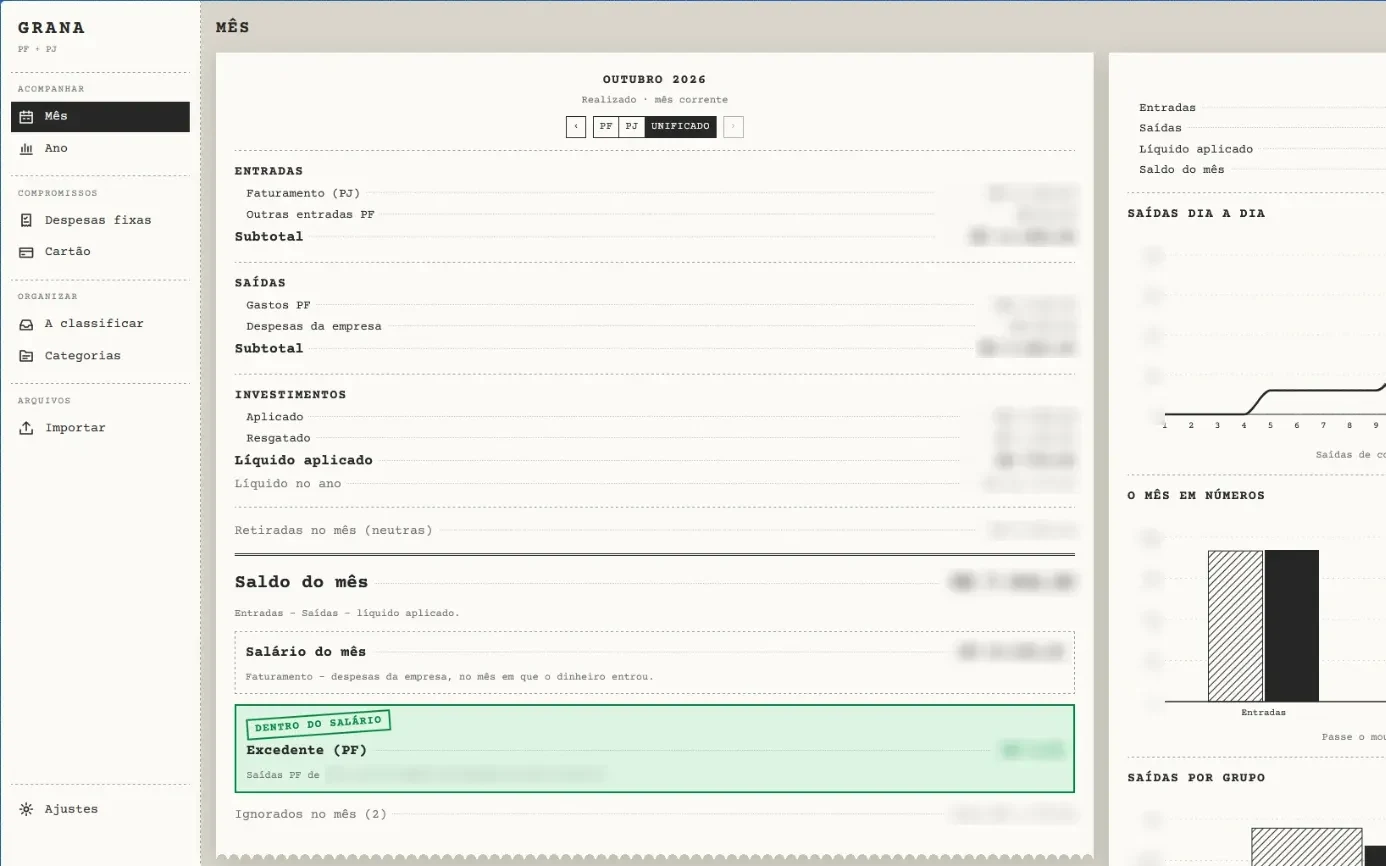Click the receipt icon for Despesas fixas
The image size is (1386, 866).
[27, 220]
